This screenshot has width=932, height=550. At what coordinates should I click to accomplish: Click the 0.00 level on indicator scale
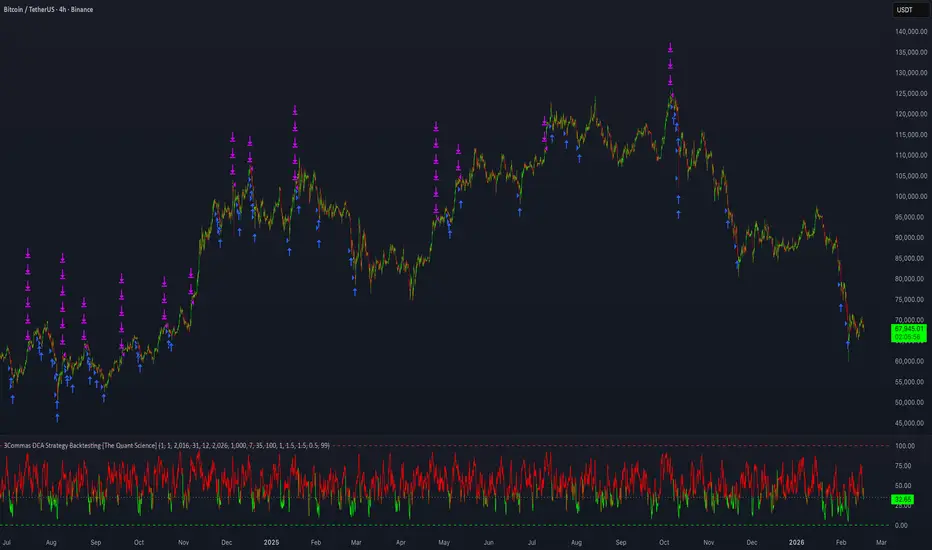(904, 525)
